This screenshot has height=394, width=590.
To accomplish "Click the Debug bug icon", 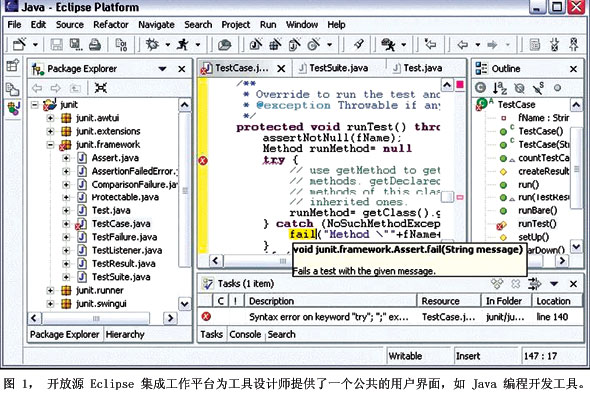I will point(152,44).
